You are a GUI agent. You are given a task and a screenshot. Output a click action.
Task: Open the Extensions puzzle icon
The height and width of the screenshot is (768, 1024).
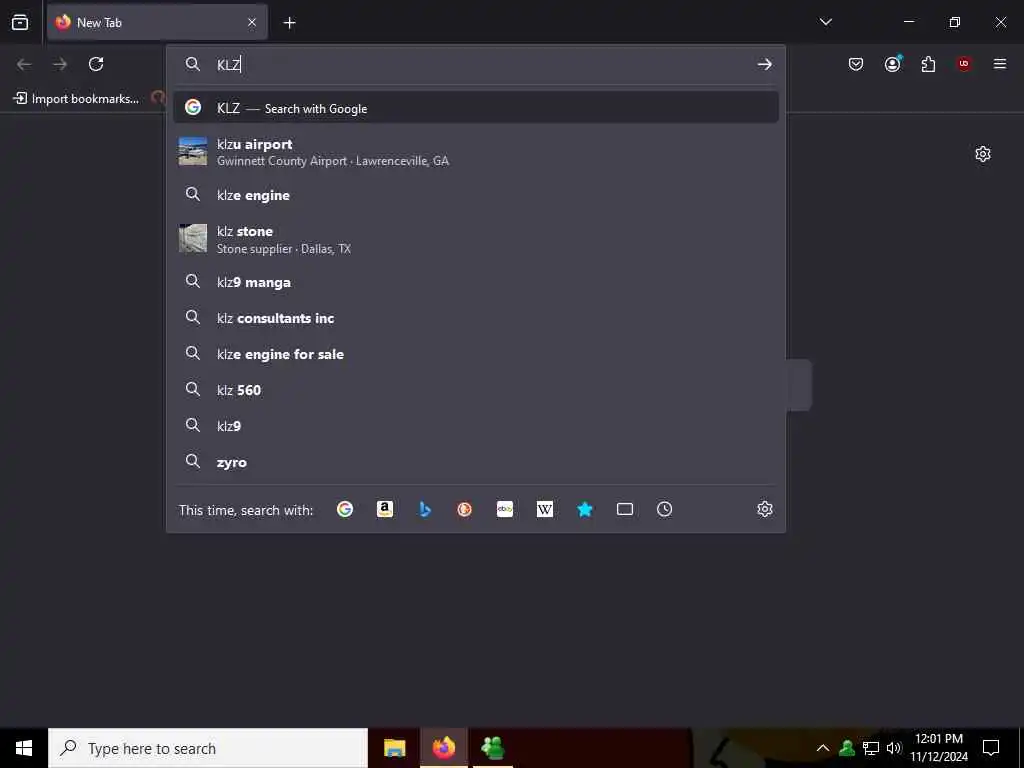point(928,64)
